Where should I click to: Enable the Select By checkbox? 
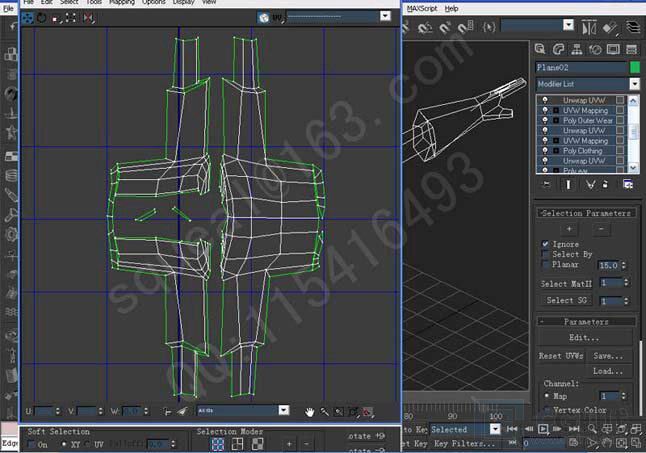(x=545, y=254)
